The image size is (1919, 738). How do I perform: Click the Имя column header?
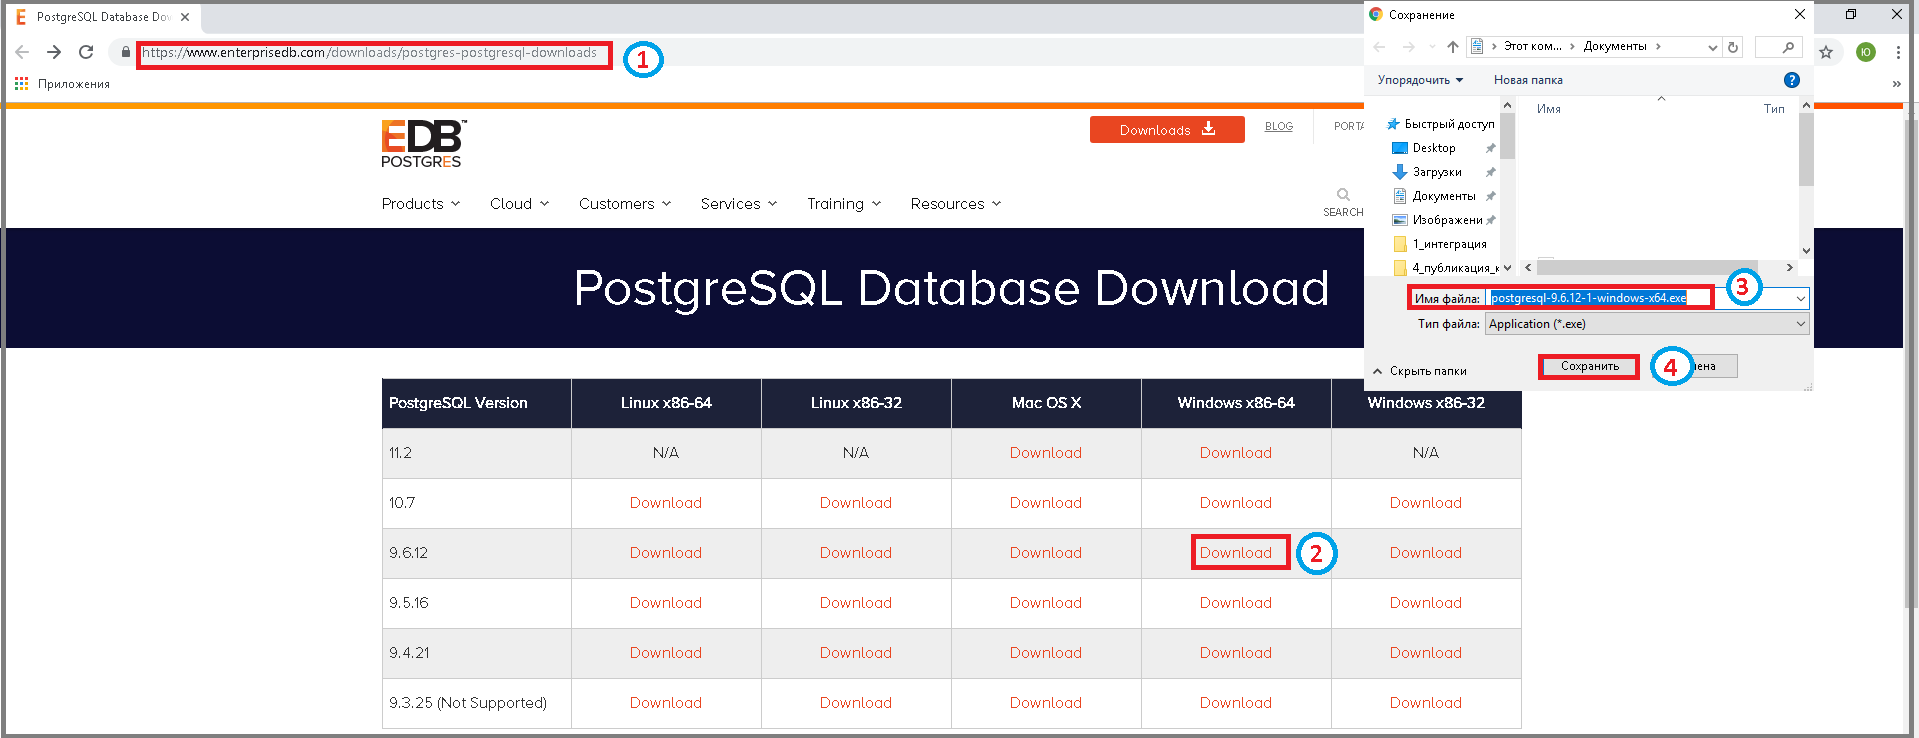coord(1549,109)
